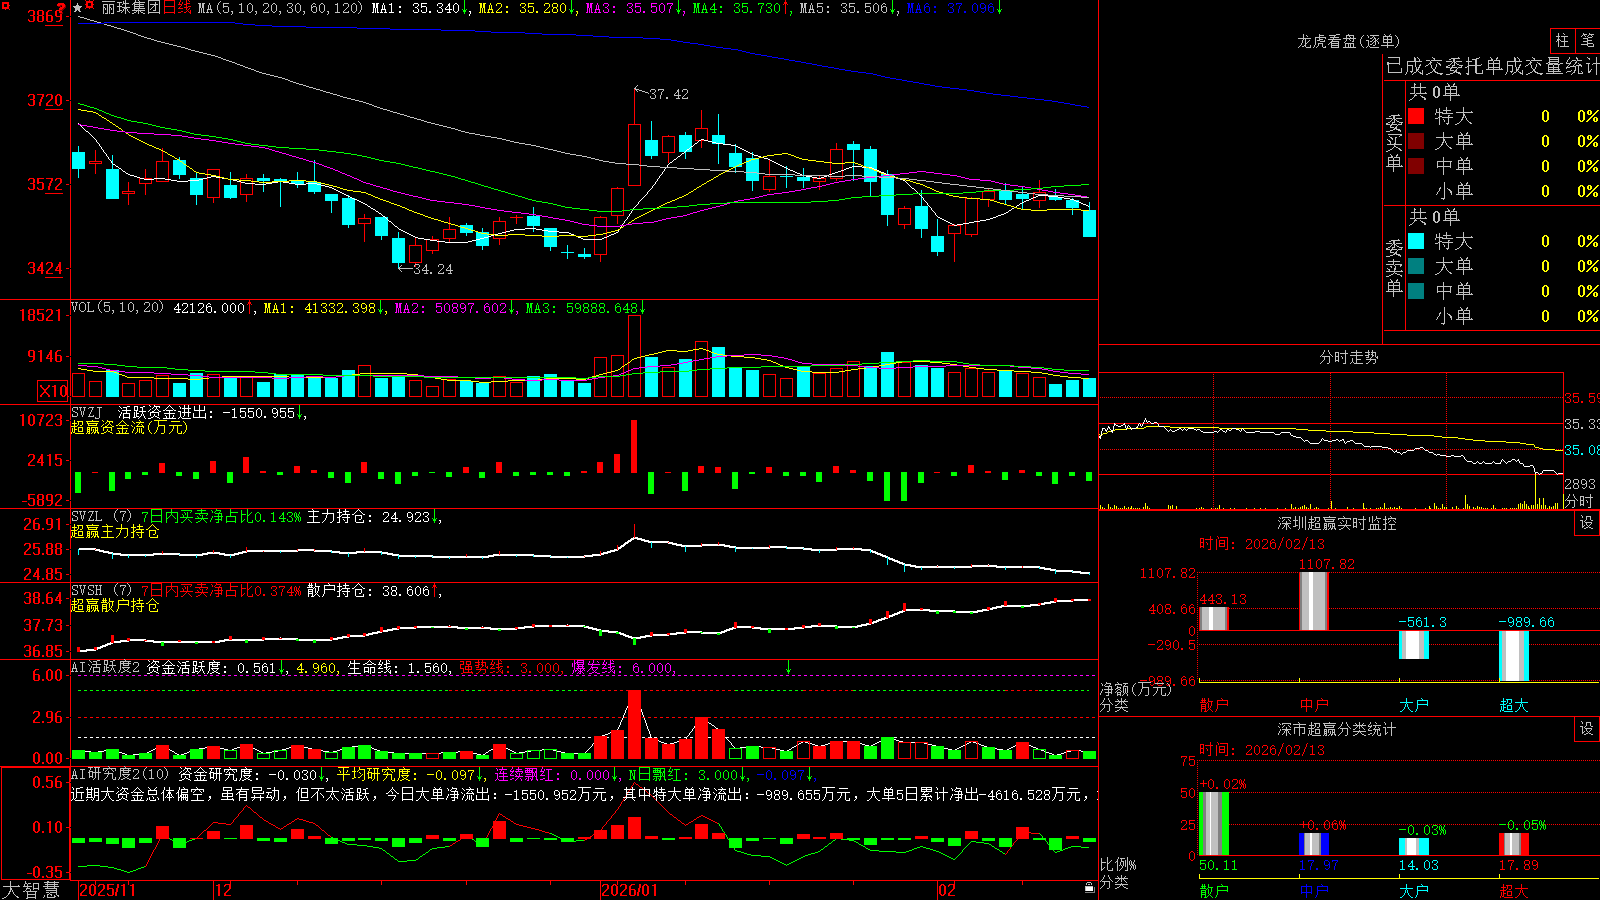Click the X10 volume scale box
This screenshot has height=900, width=1600.
[x=53, y=391]
